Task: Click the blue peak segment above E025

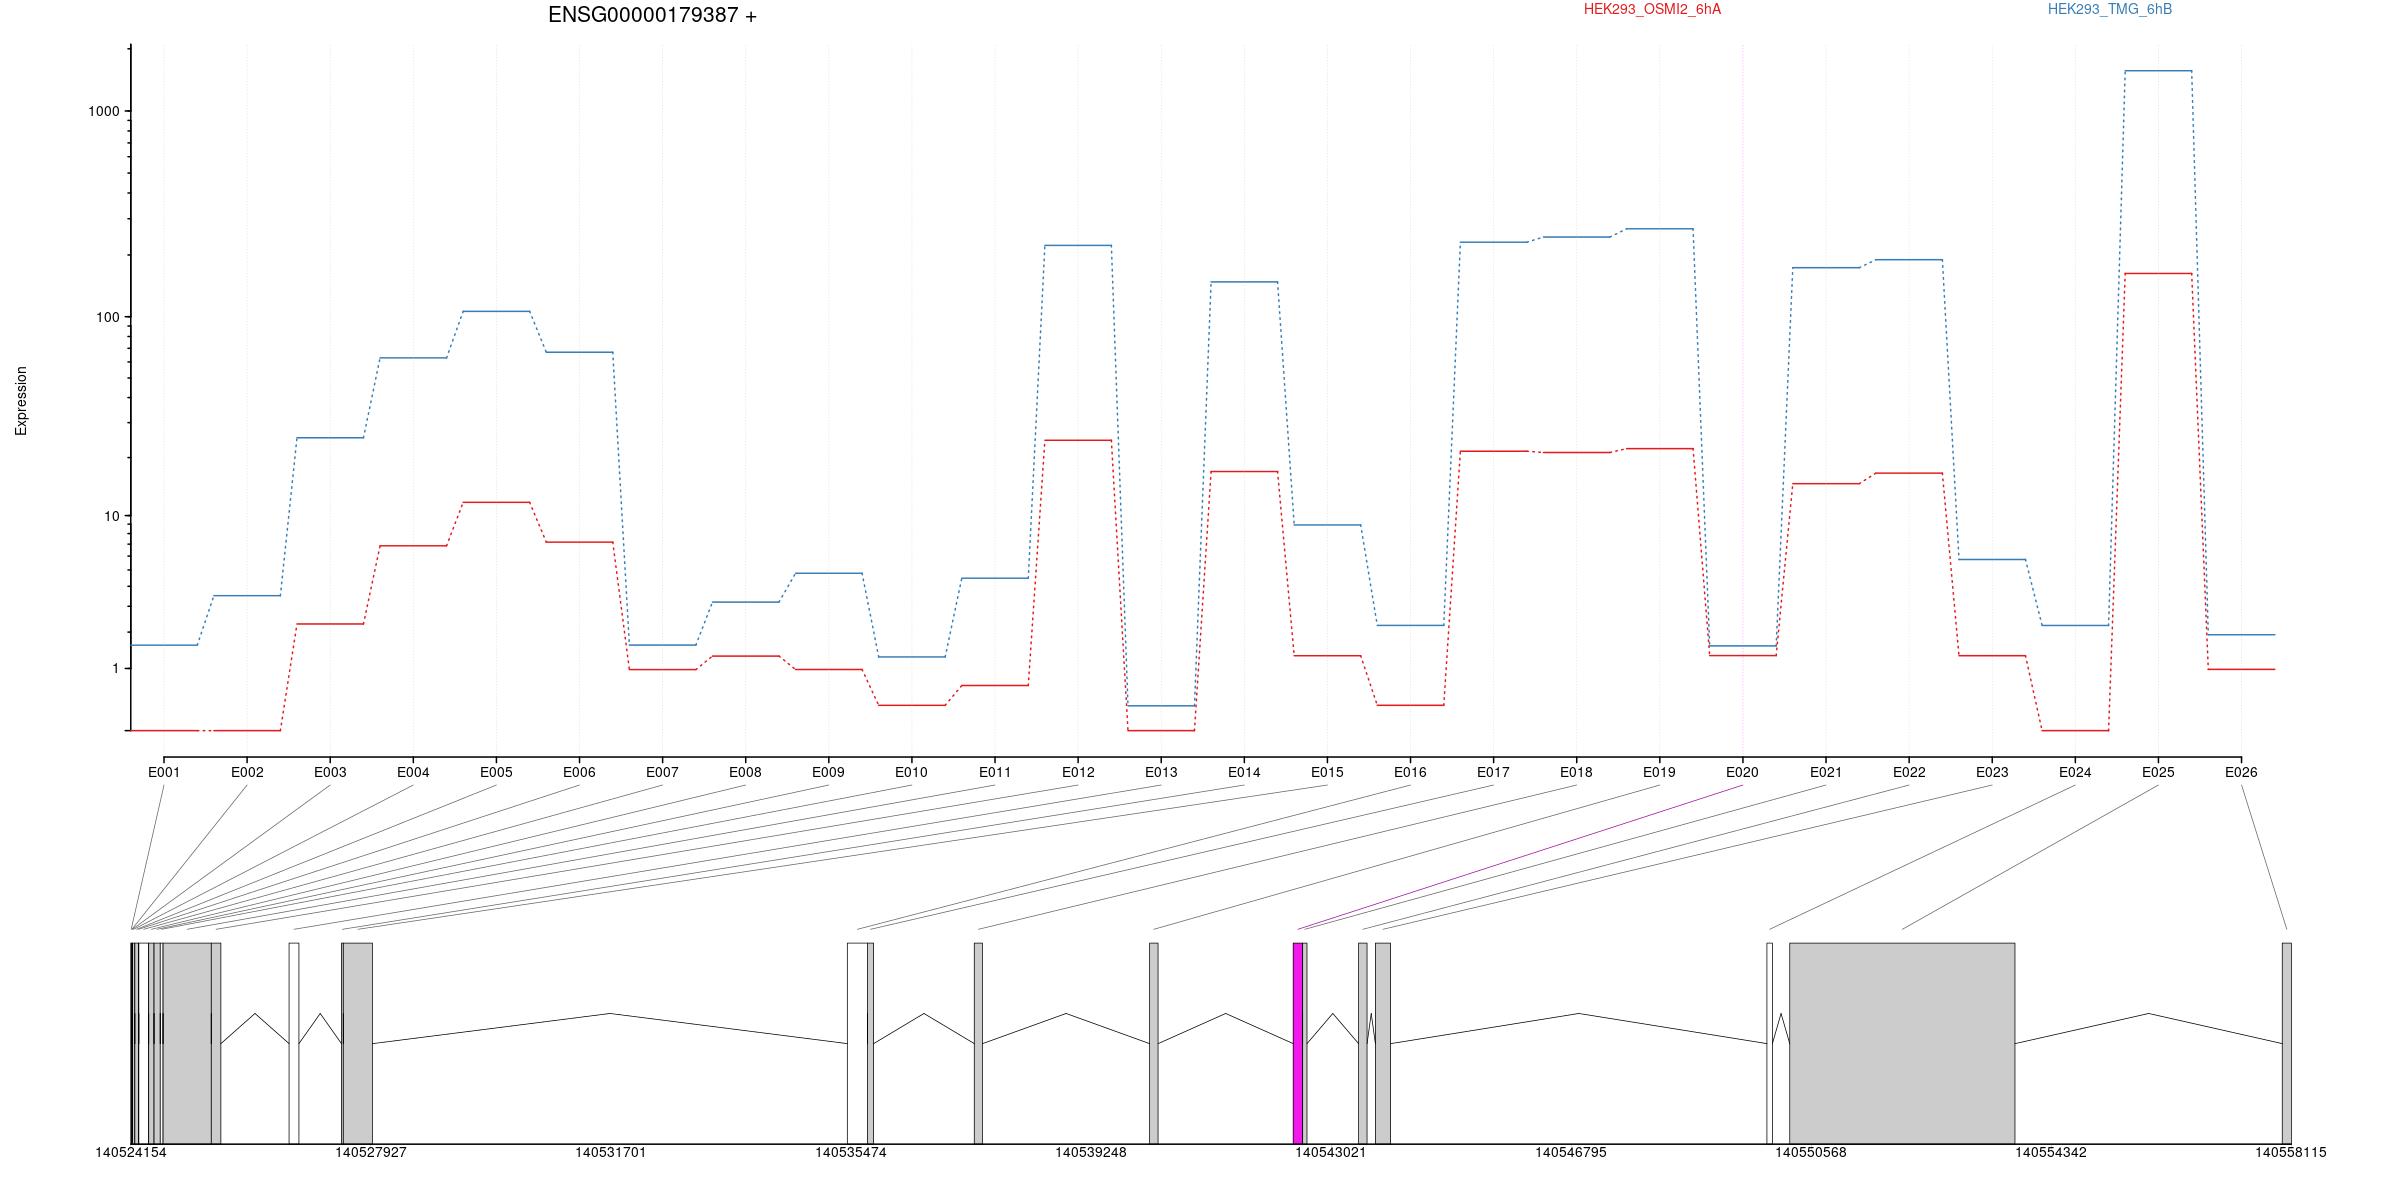Action: tap(2158, 71)
